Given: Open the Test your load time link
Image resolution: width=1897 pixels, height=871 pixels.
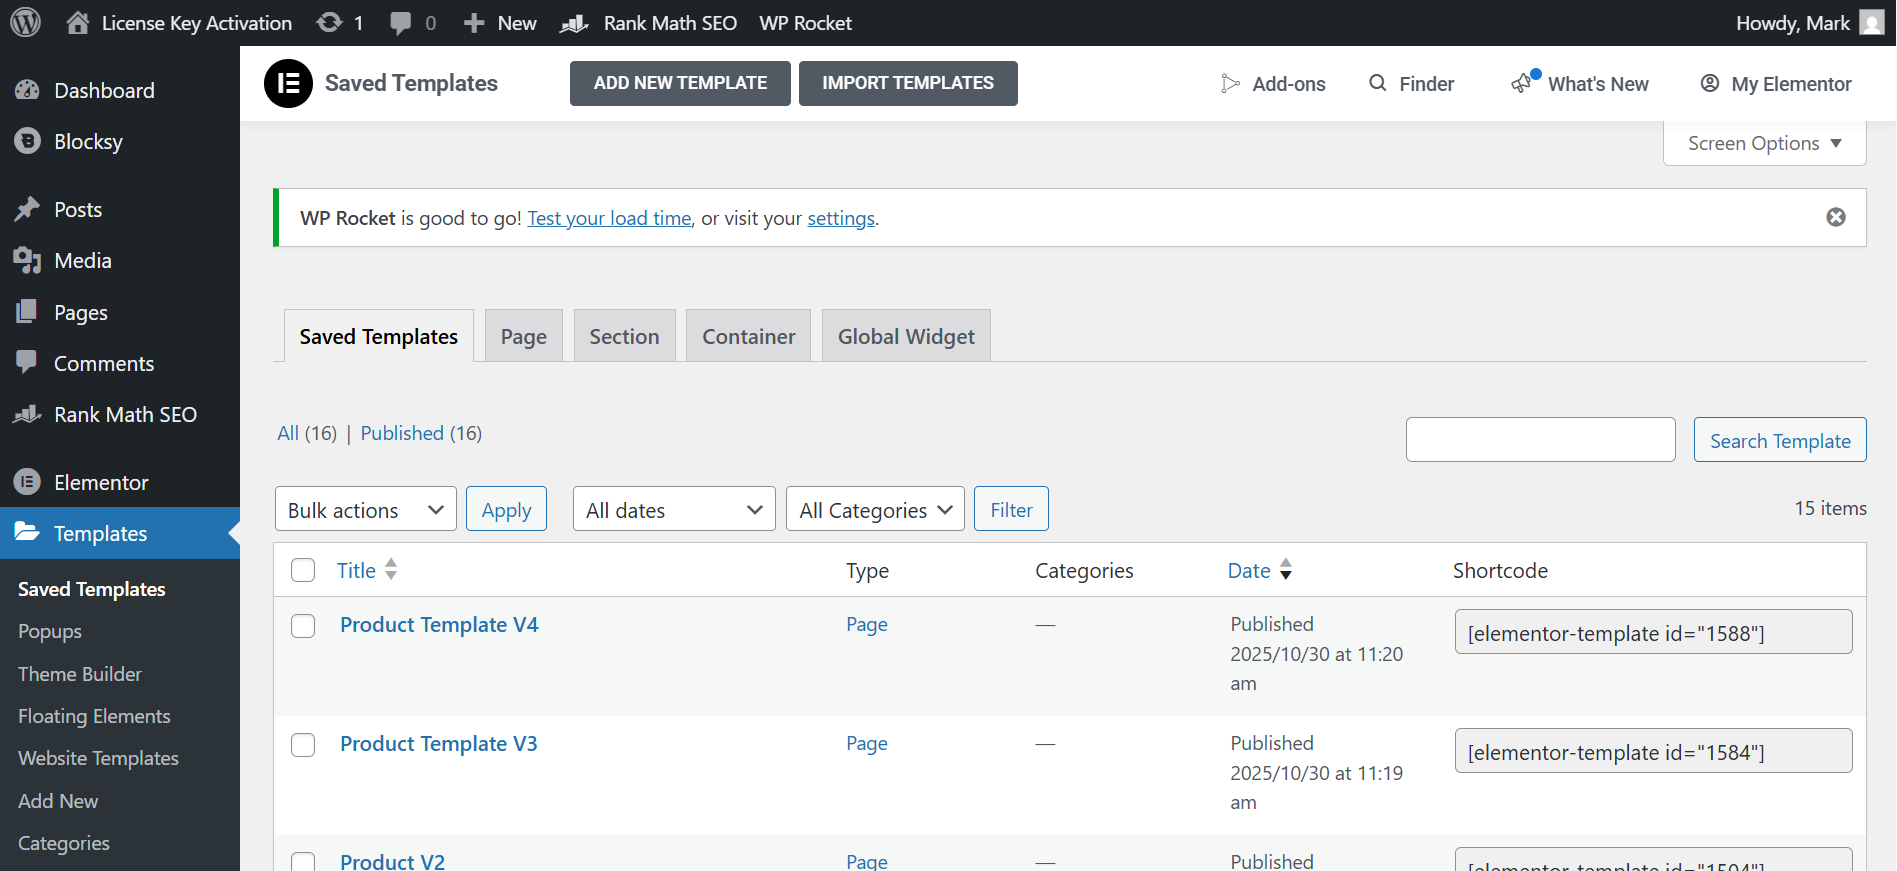Looking at the screenshot, I should coord(609,218).
